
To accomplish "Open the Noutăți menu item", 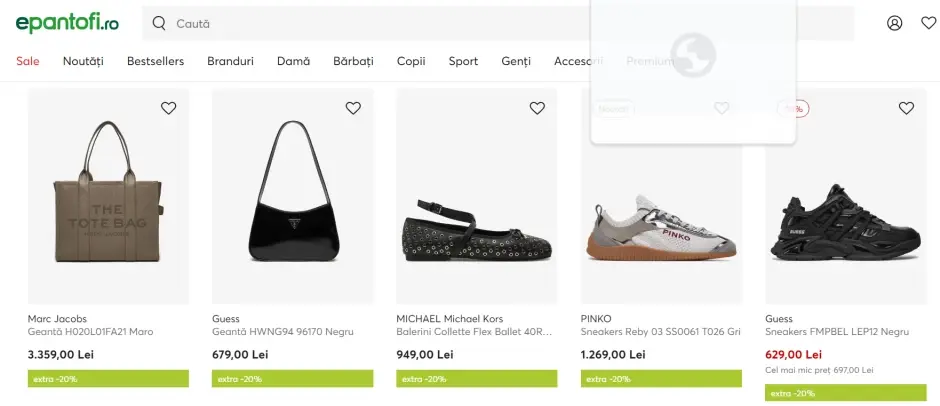I will (83, 61).
